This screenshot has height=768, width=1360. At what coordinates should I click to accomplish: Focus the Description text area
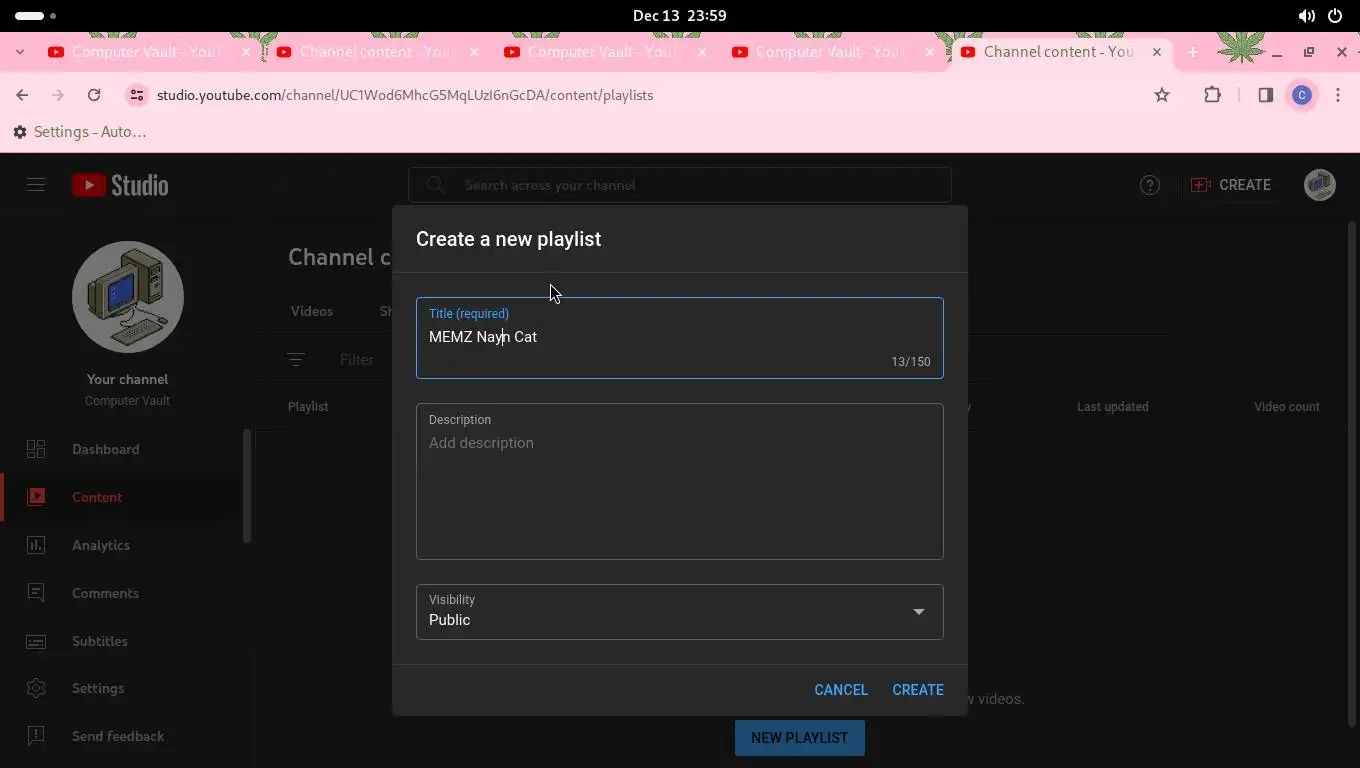[680, 481]
